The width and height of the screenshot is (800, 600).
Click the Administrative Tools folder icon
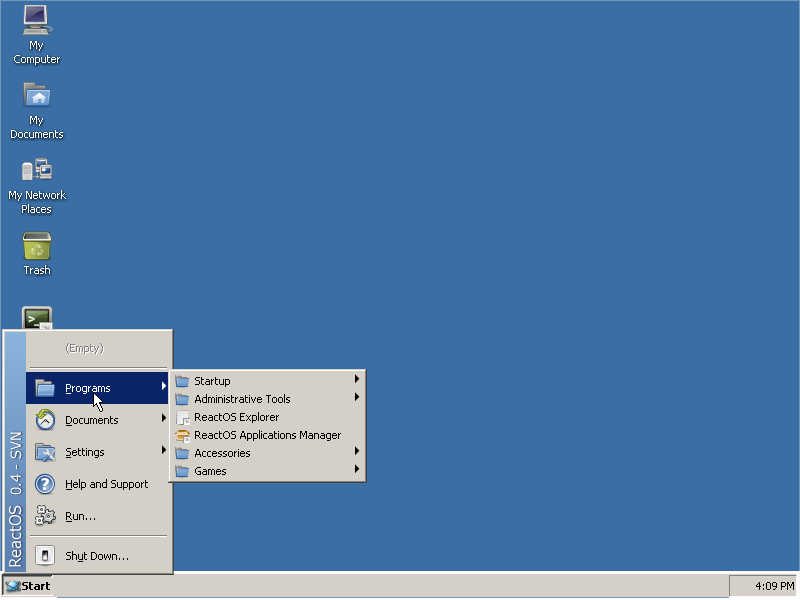[x=182, y=399]
